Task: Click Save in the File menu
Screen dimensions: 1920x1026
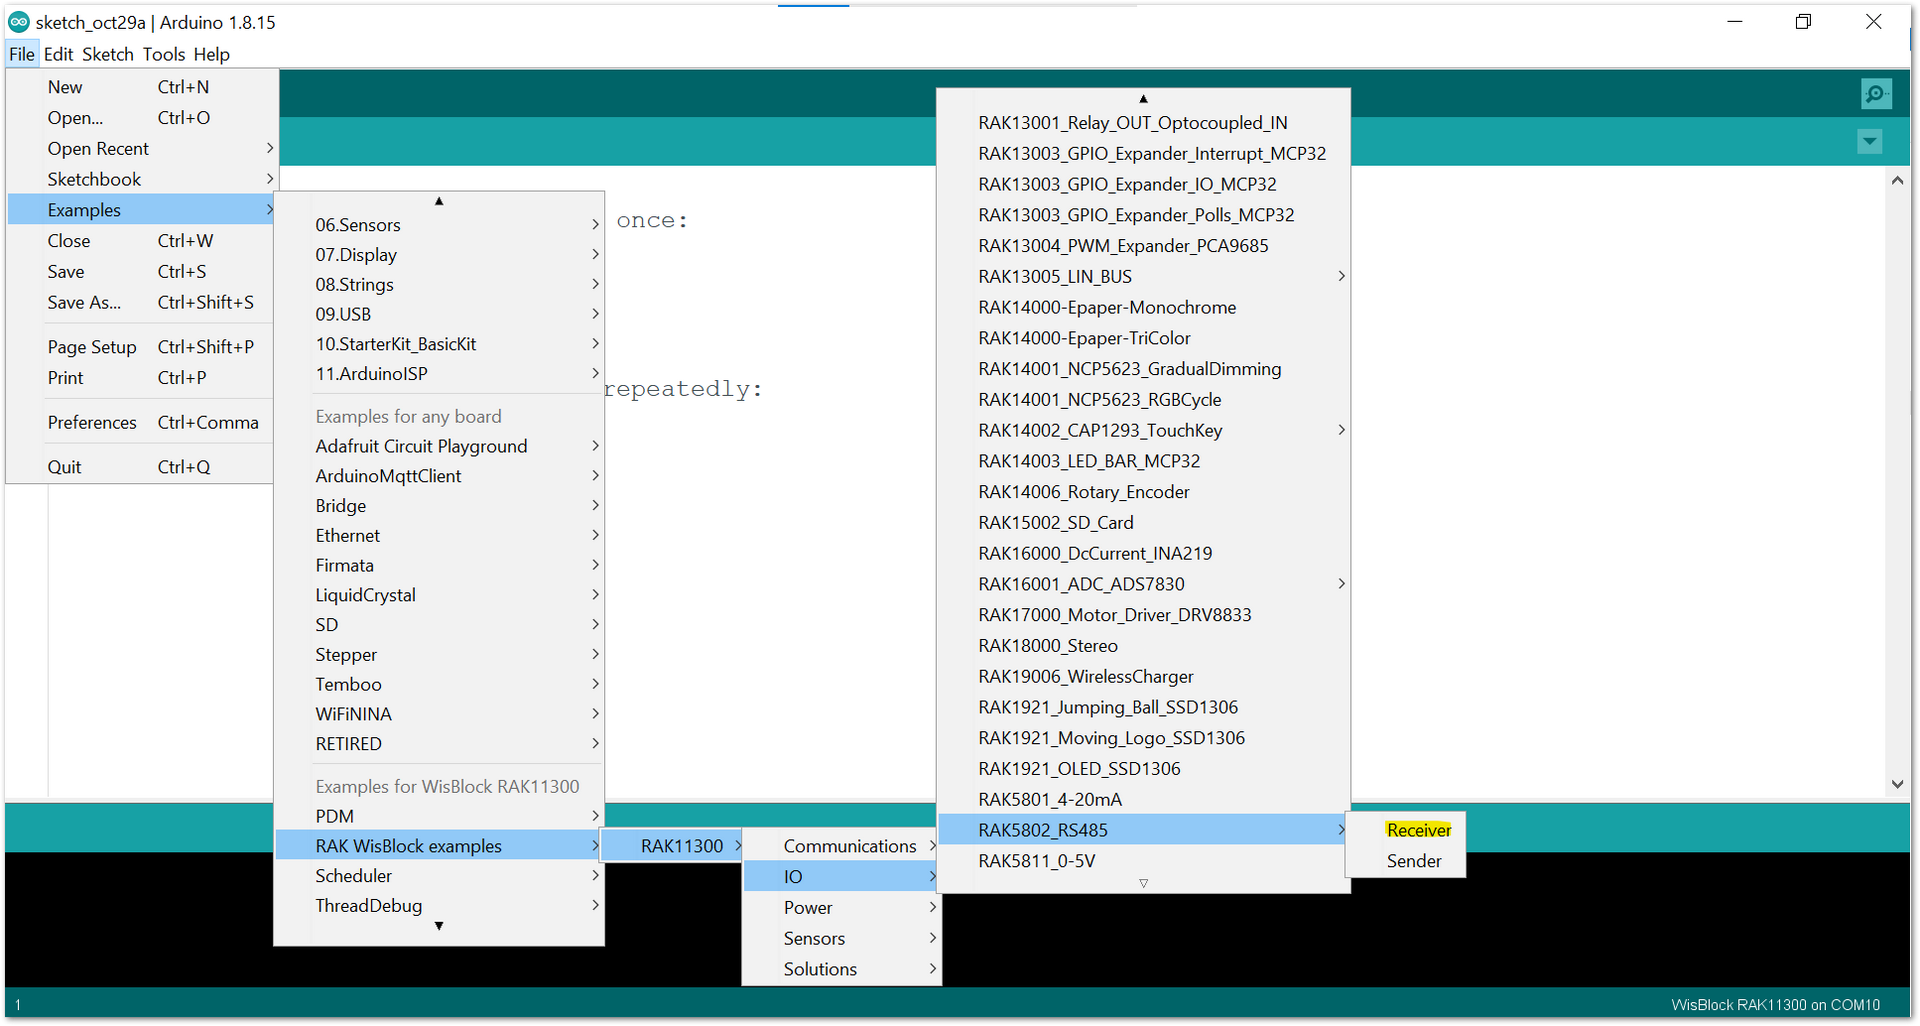Action: [140, 272]
